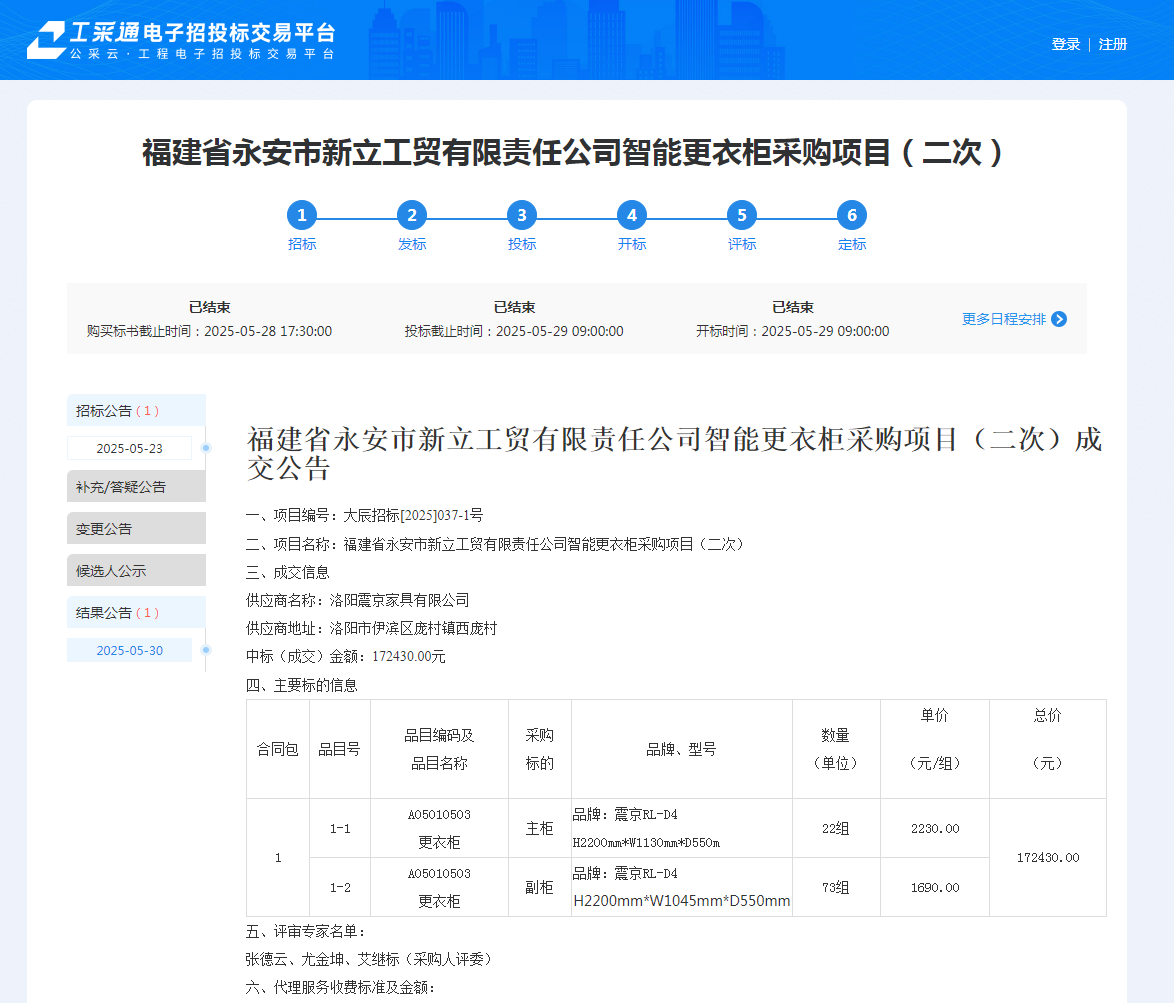This screenshot has height=1003, width=1174.
Task: Click step 1 招标 circle
Action: point(302,216)
